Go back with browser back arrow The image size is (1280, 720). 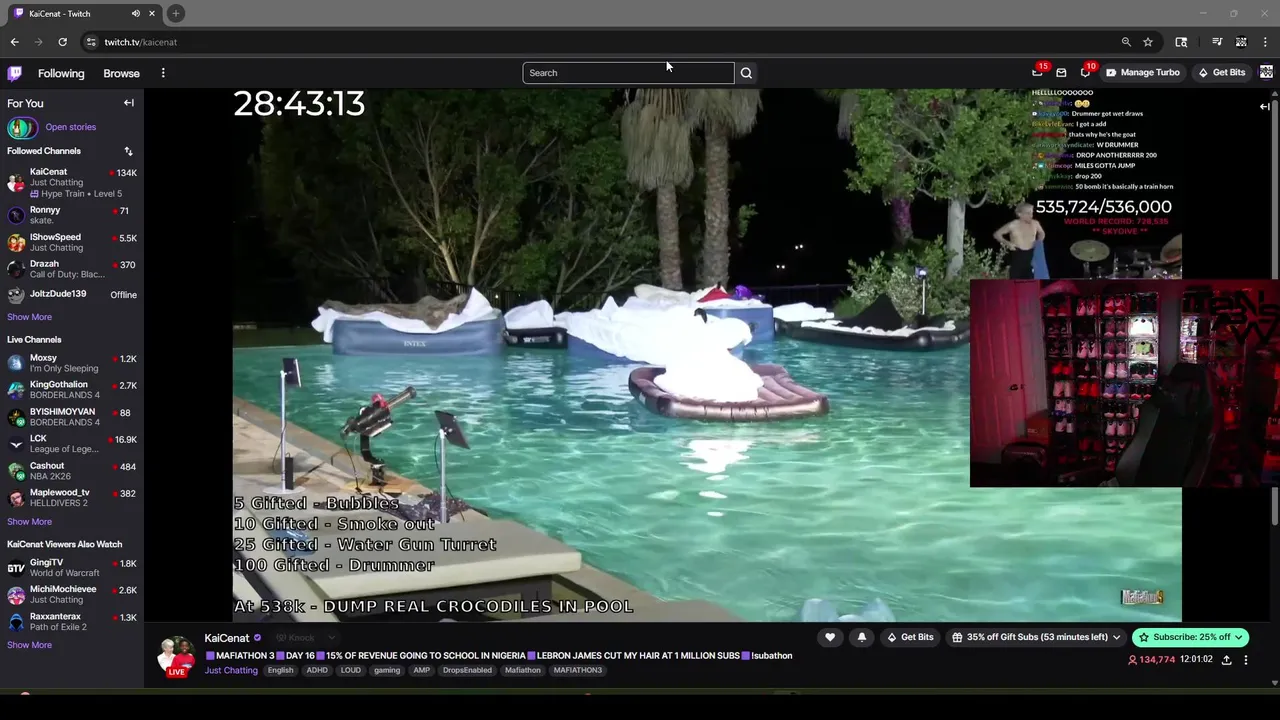coord(14,42)
